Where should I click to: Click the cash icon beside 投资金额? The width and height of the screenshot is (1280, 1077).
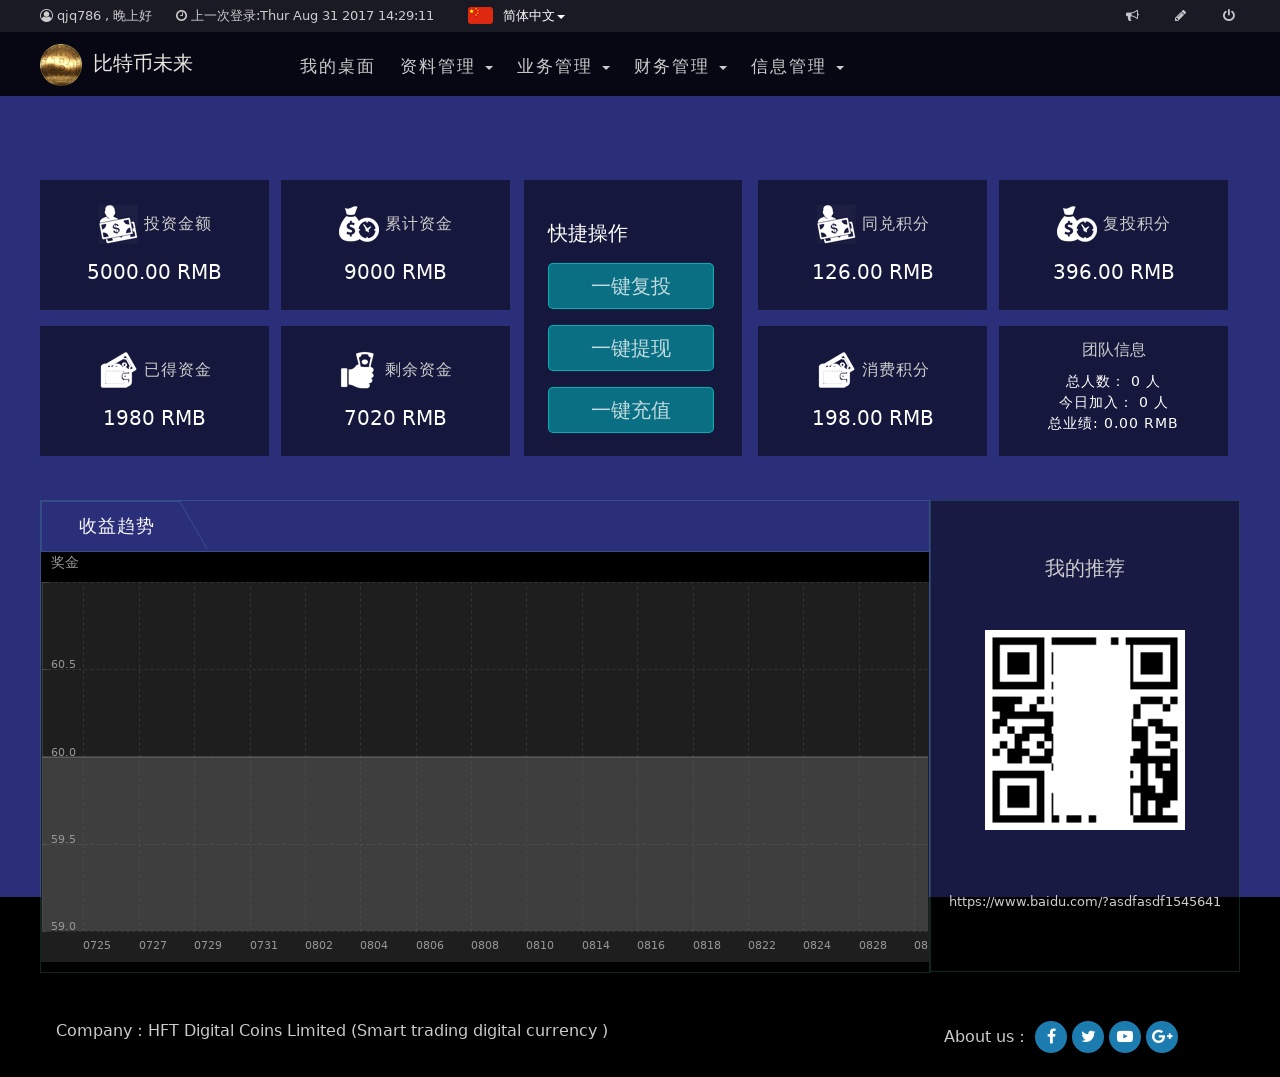pyautogui.click(x=118, y=224)
